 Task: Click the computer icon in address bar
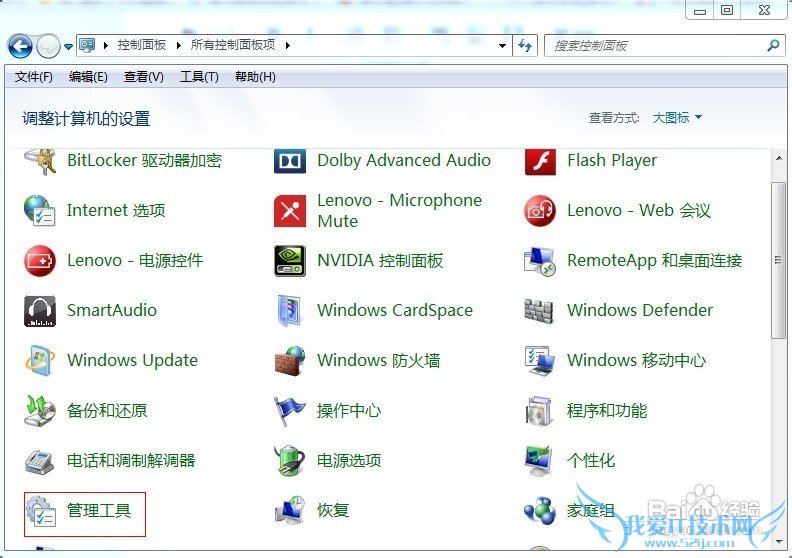click(87, 45)
